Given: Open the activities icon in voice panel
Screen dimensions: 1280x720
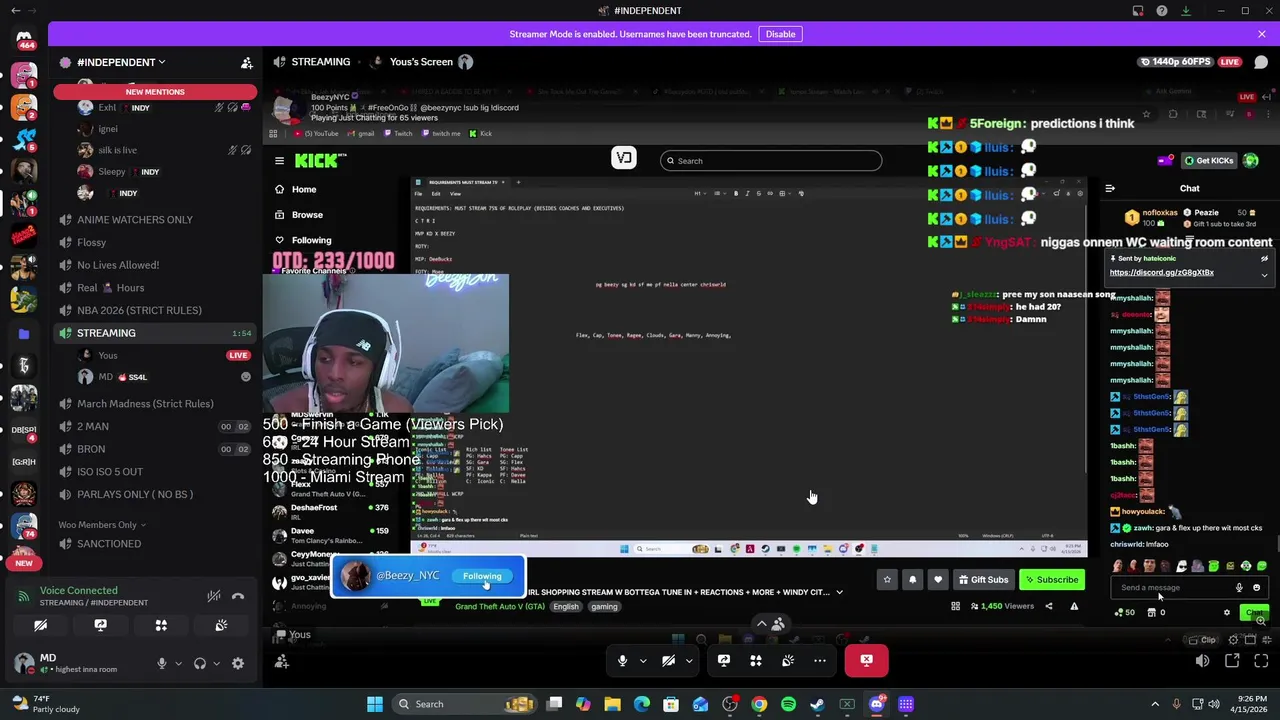Looking at the screenshot, I should pos(161,626).
